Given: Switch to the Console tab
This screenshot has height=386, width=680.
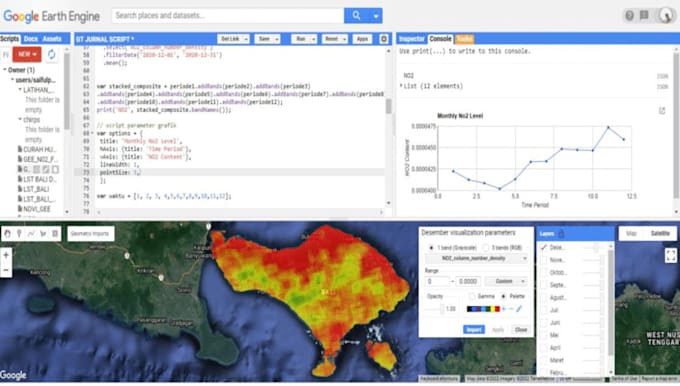Looking at the screenshot, I should [x=440, y=39].
